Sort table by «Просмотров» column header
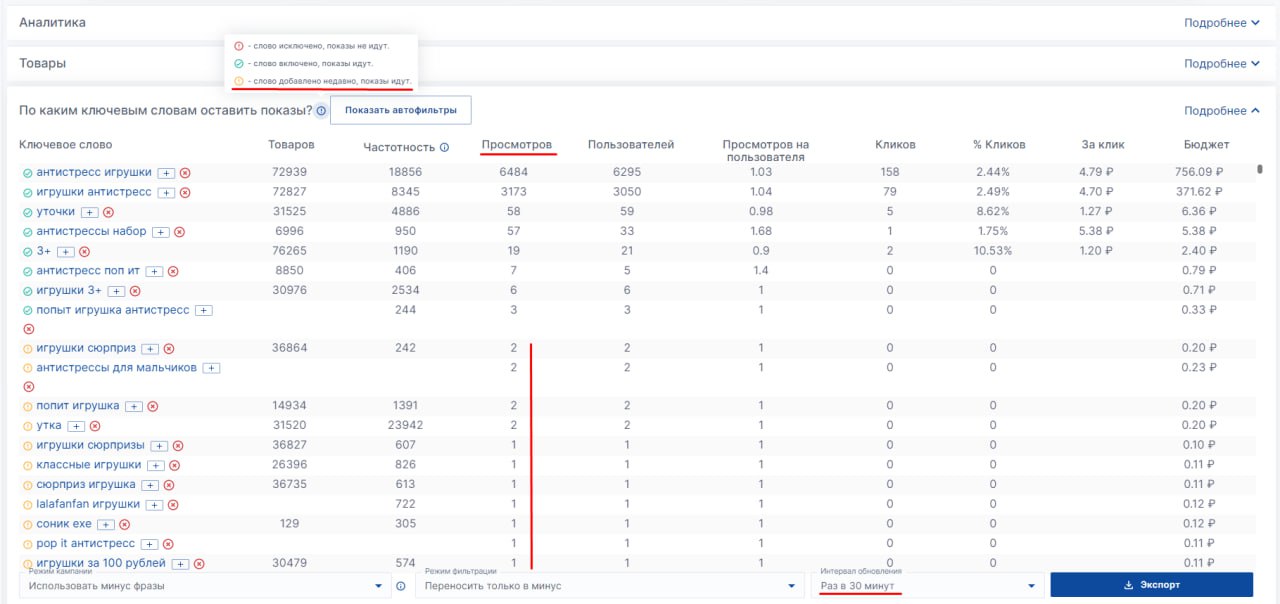This screenshot has width=1280, height=604. [x=517, y=145]
